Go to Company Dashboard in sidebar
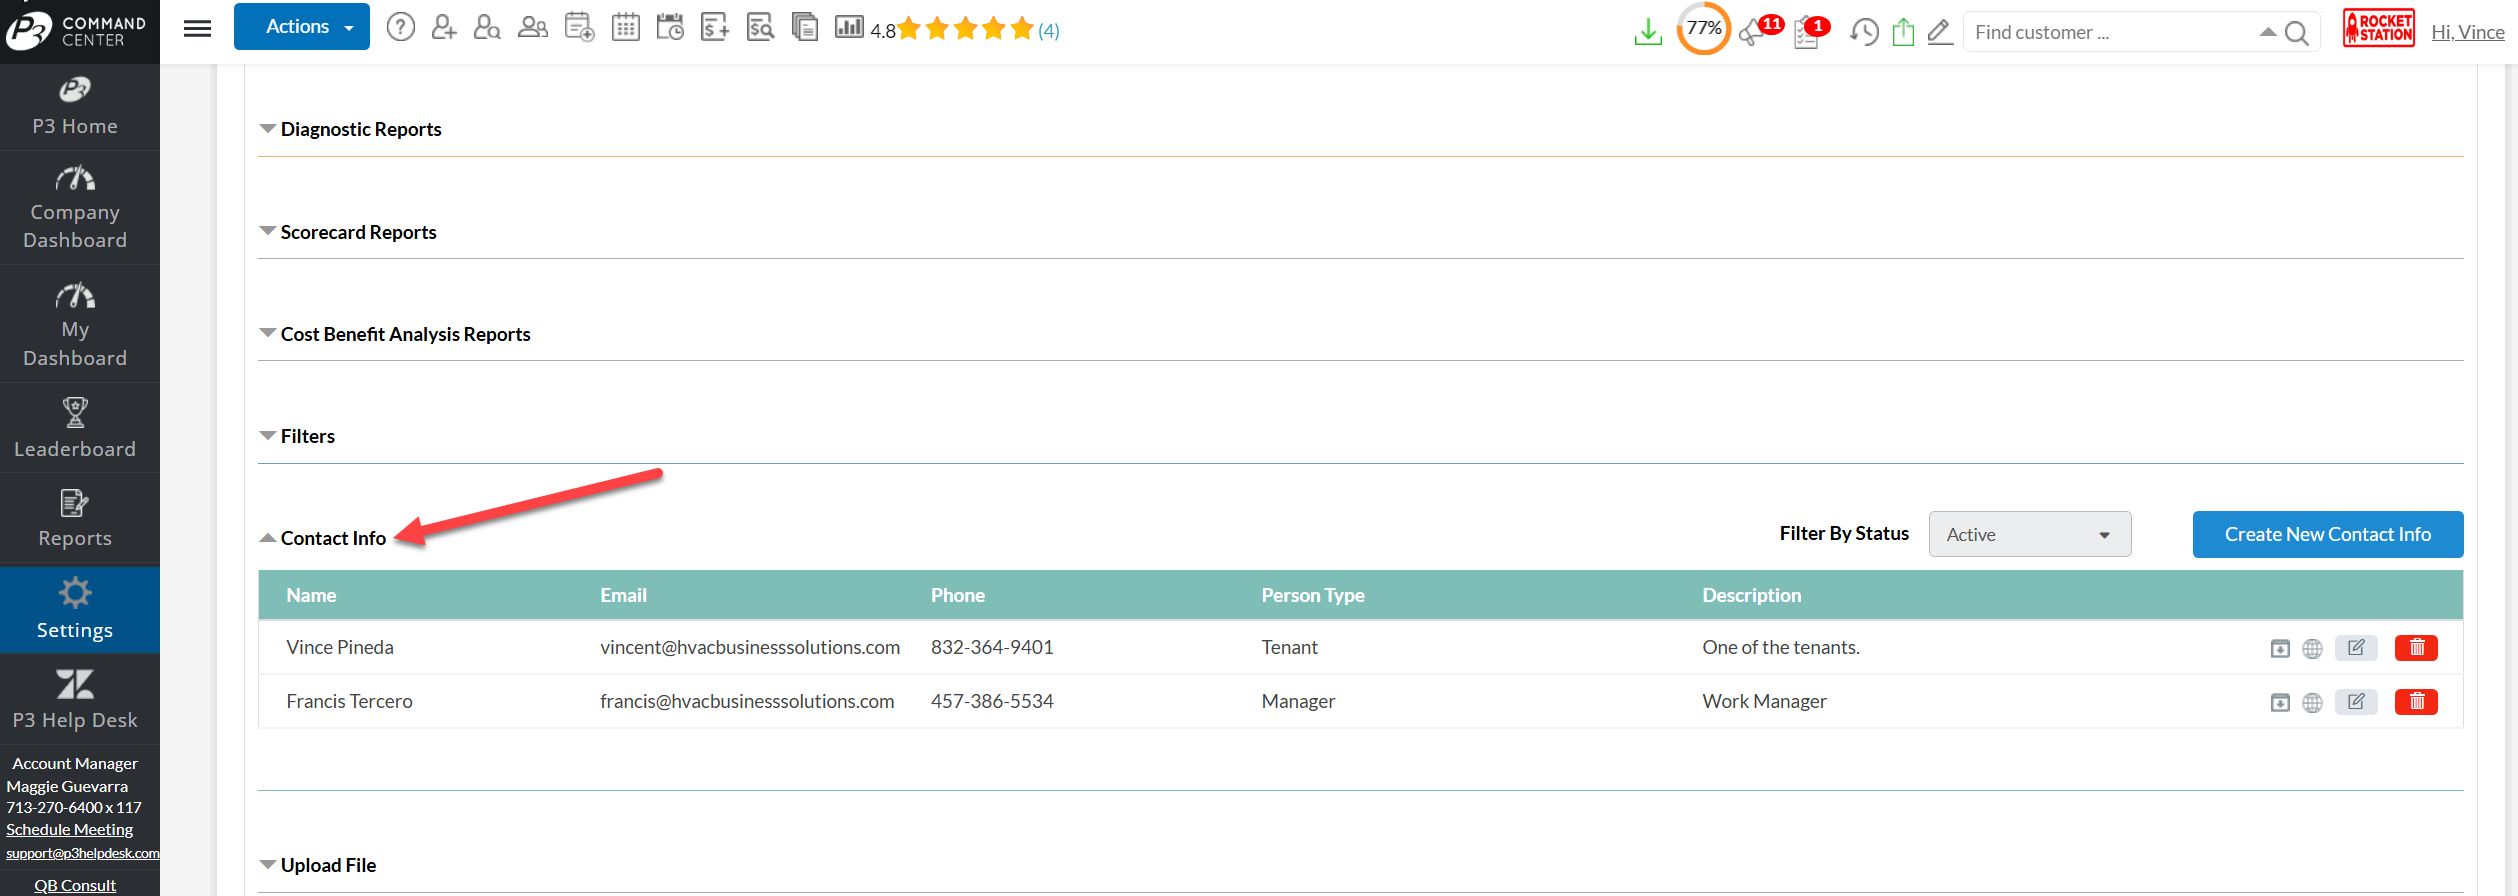 click(75, 208)
